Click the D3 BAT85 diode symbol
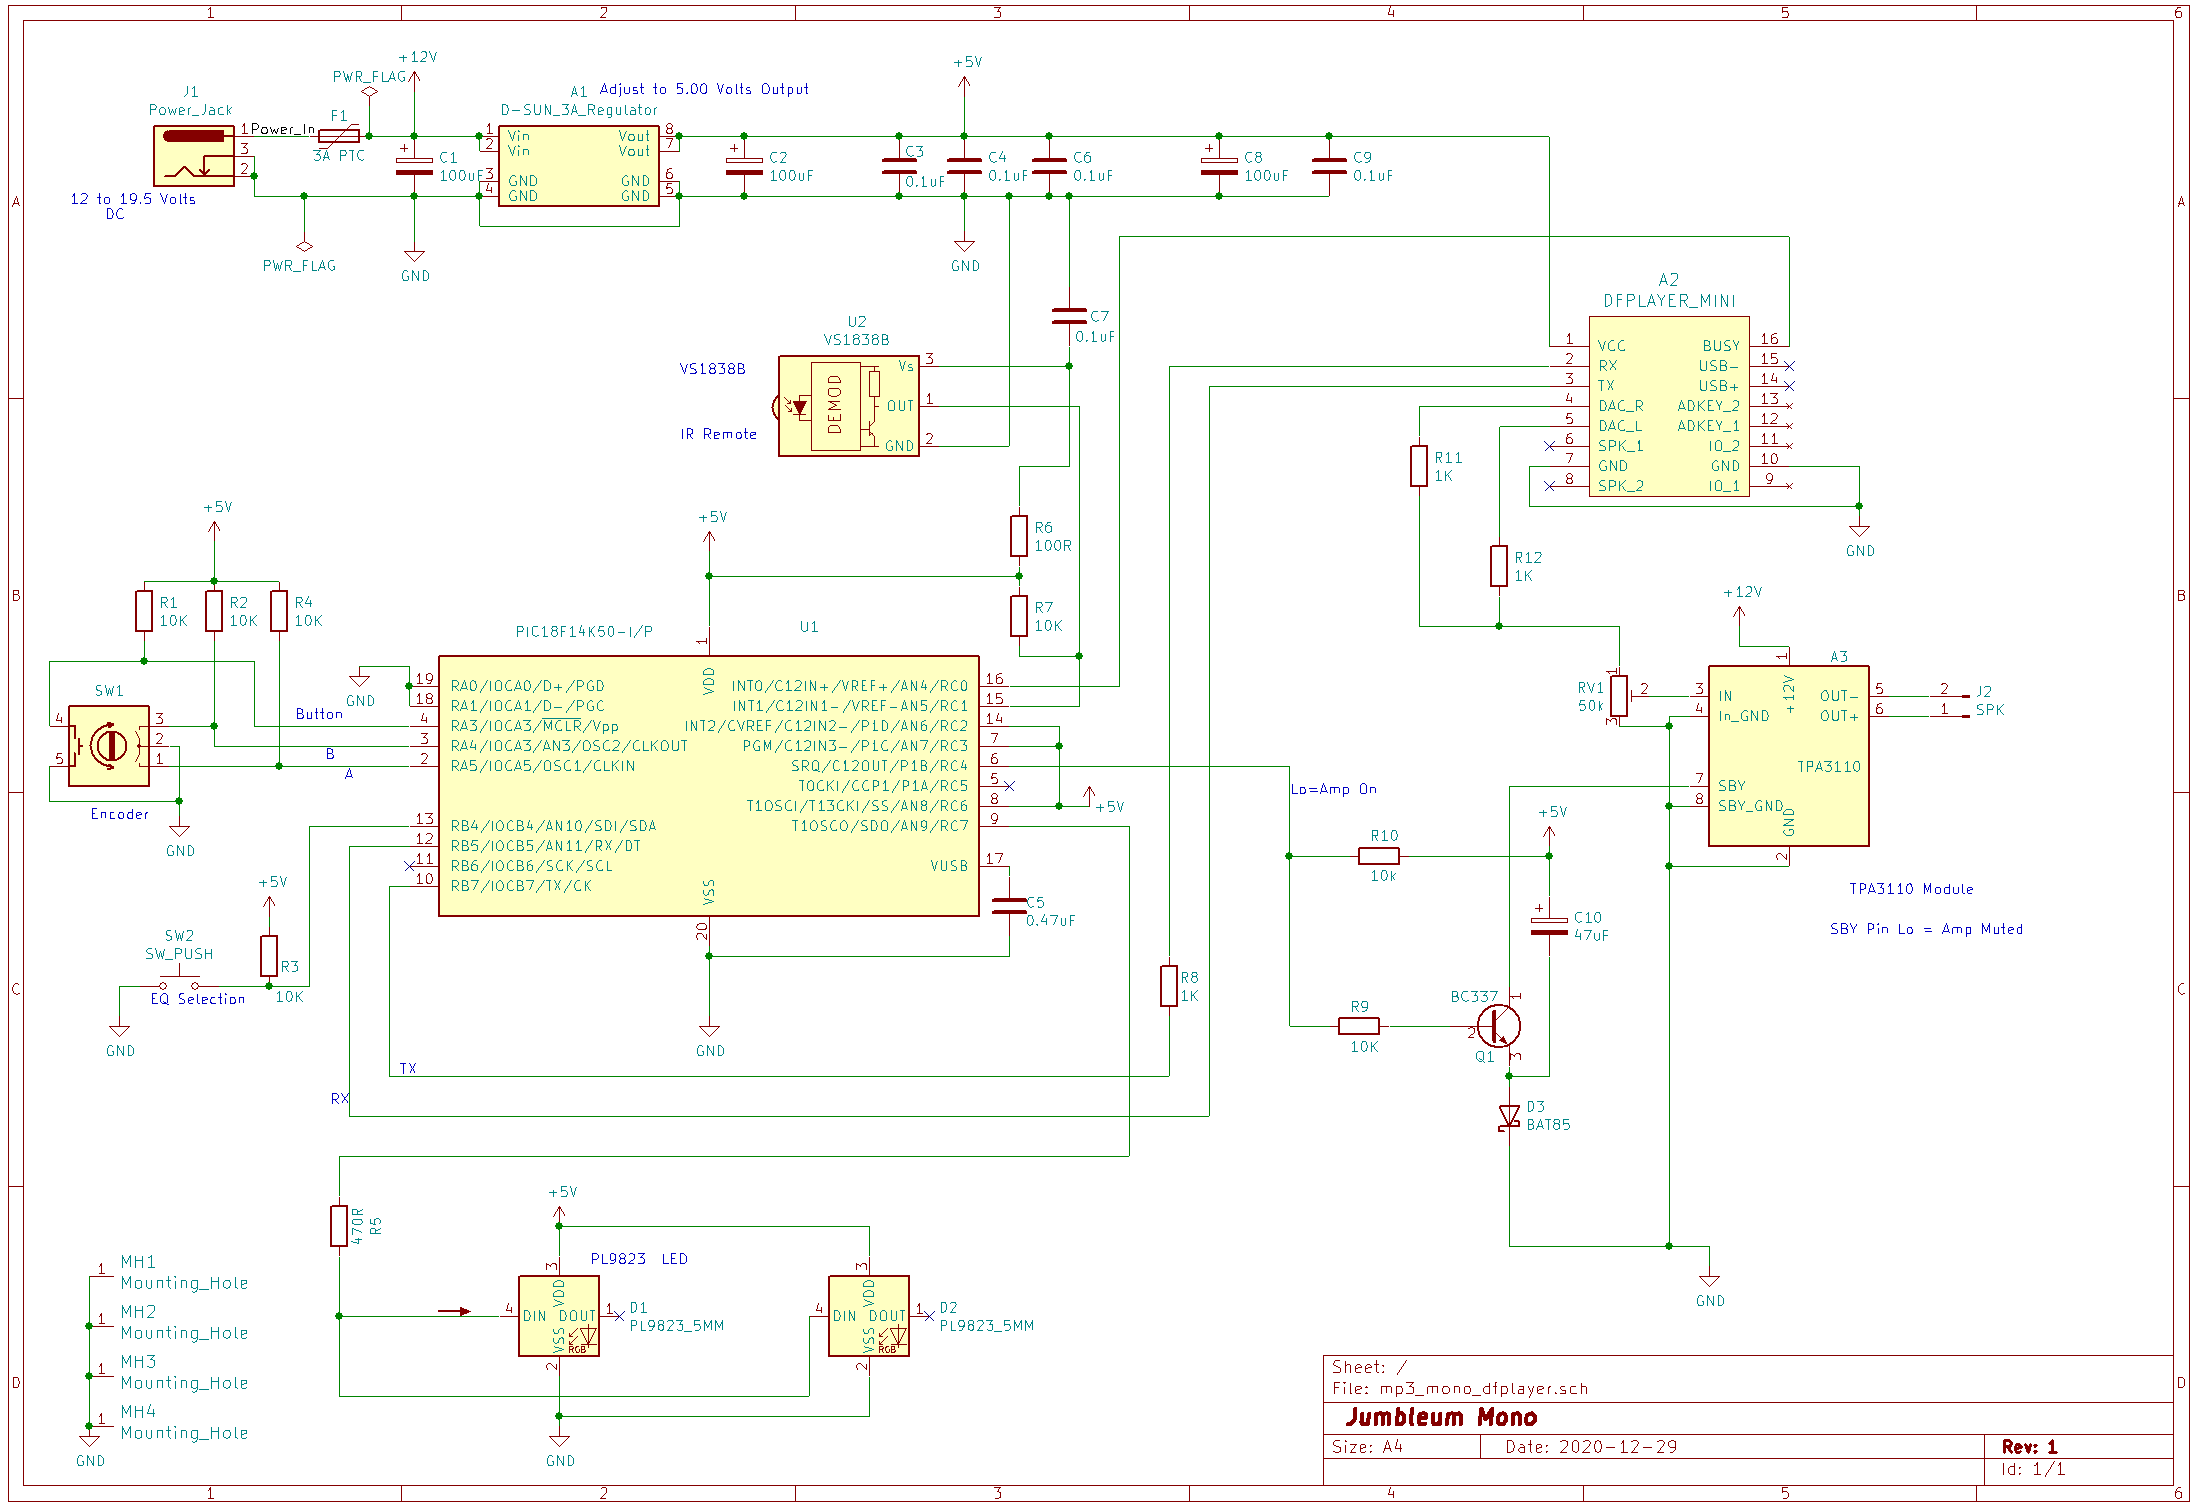 pos(1509,1117)
